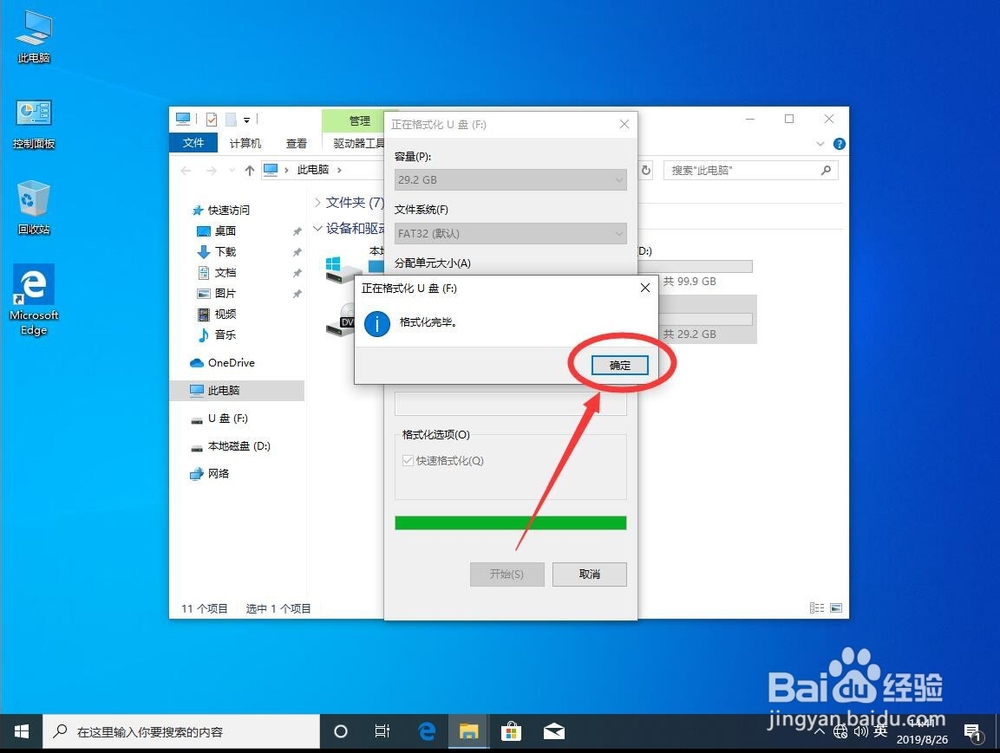The width and height of the screenshot is (1000, 753).
Task: Open Edge from the taskbar
Action: [x=427, y=731]
